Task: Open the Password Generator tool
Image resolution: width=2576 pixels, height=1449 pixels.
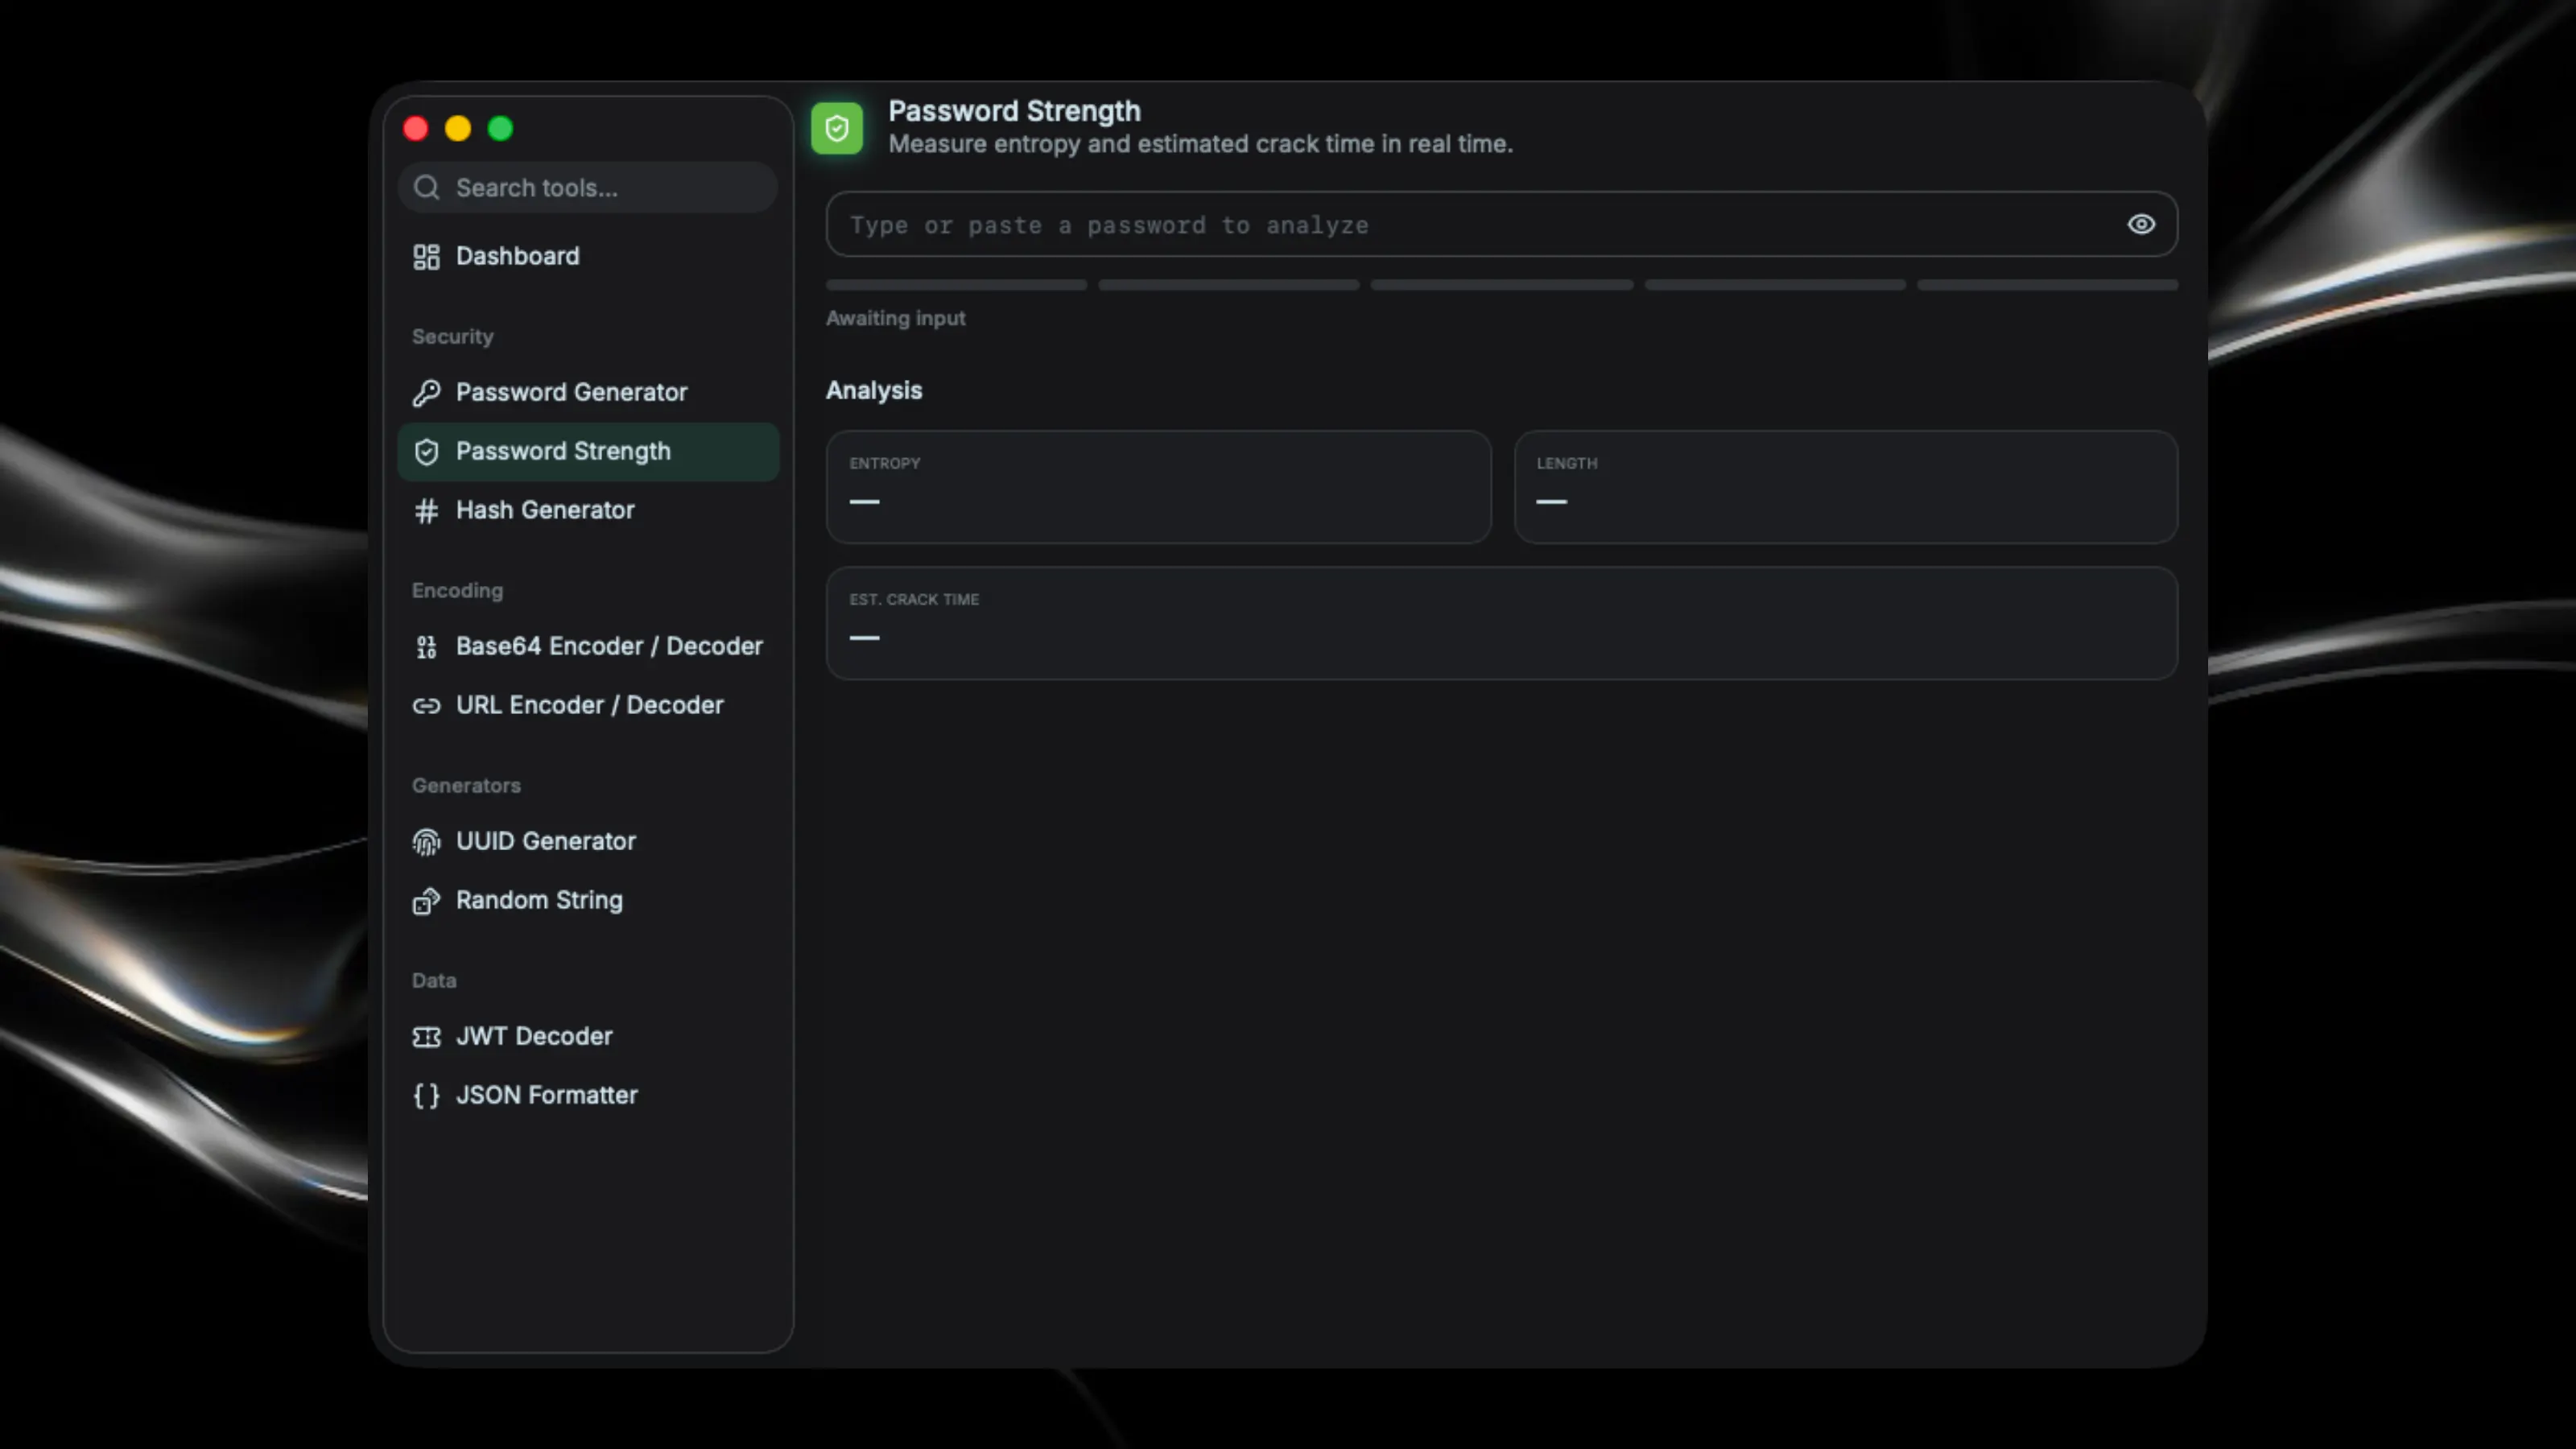Action: tap(588, 393)
